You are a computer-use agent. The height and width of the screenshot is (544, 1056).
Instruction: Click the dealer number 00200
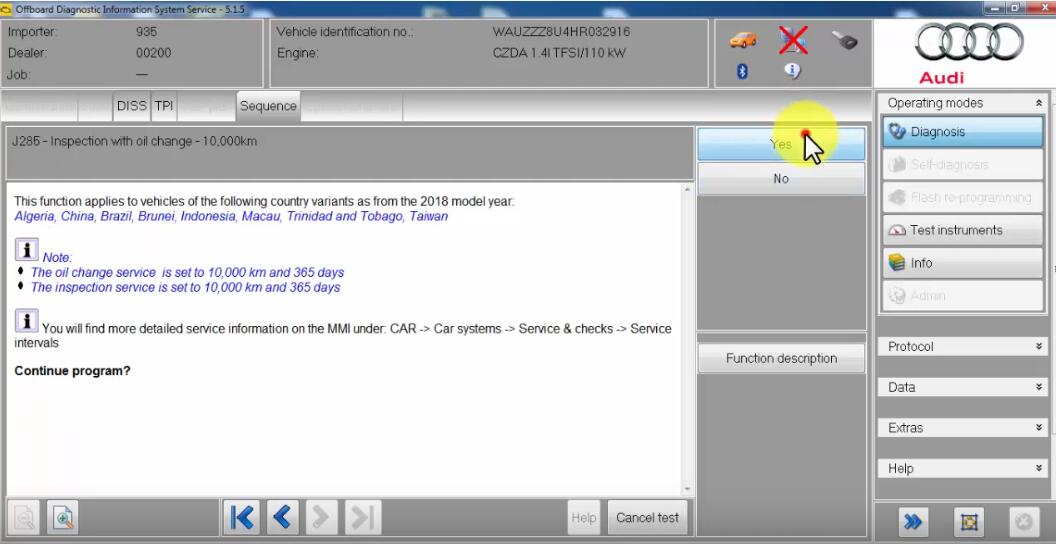pyautogui.click(x=154, y=53)
